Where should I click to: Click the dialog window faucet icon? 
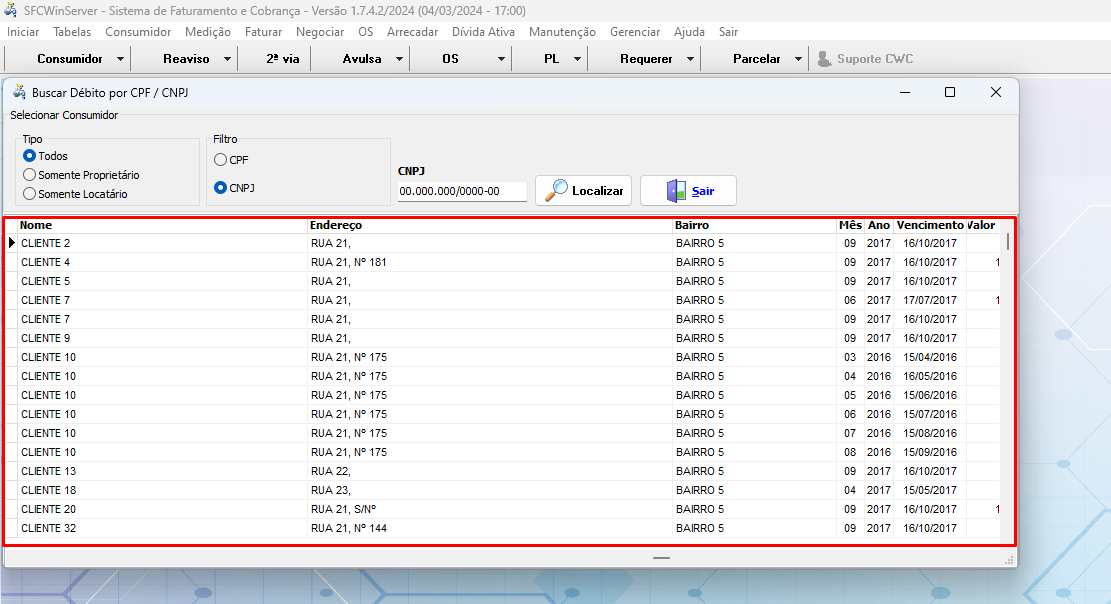coord(19,92)
